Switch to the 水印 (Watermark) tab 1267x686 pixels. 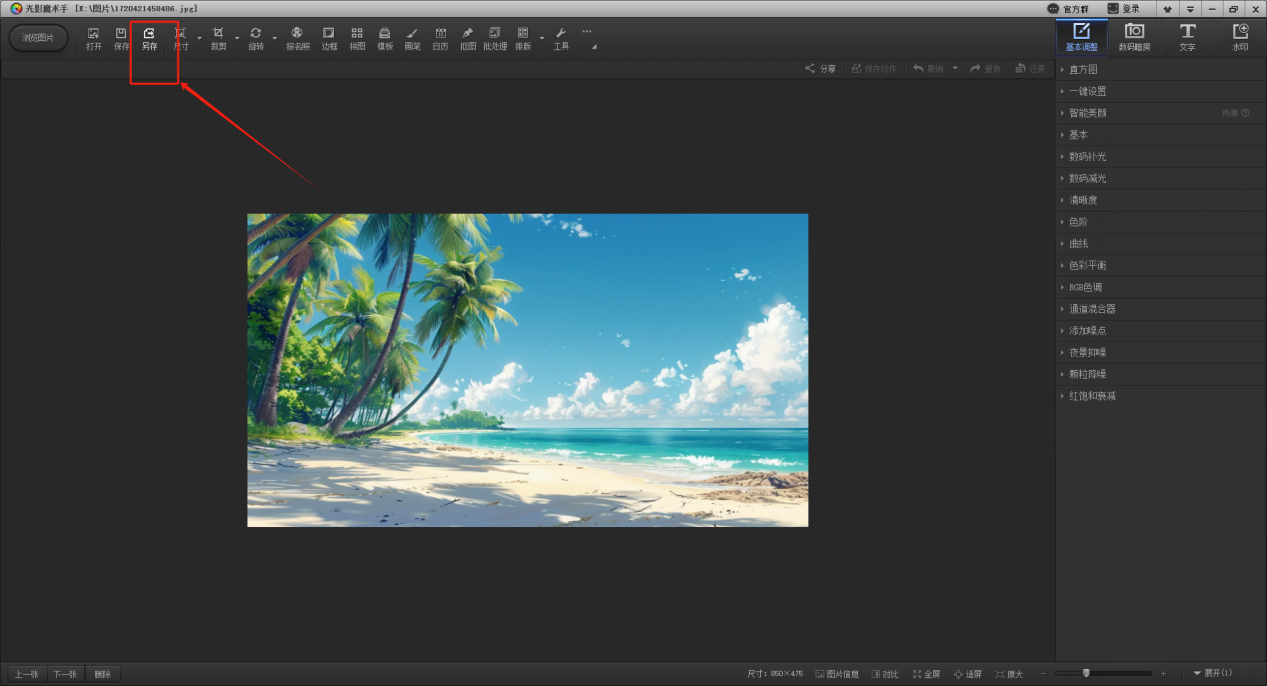pos(1240,37)
